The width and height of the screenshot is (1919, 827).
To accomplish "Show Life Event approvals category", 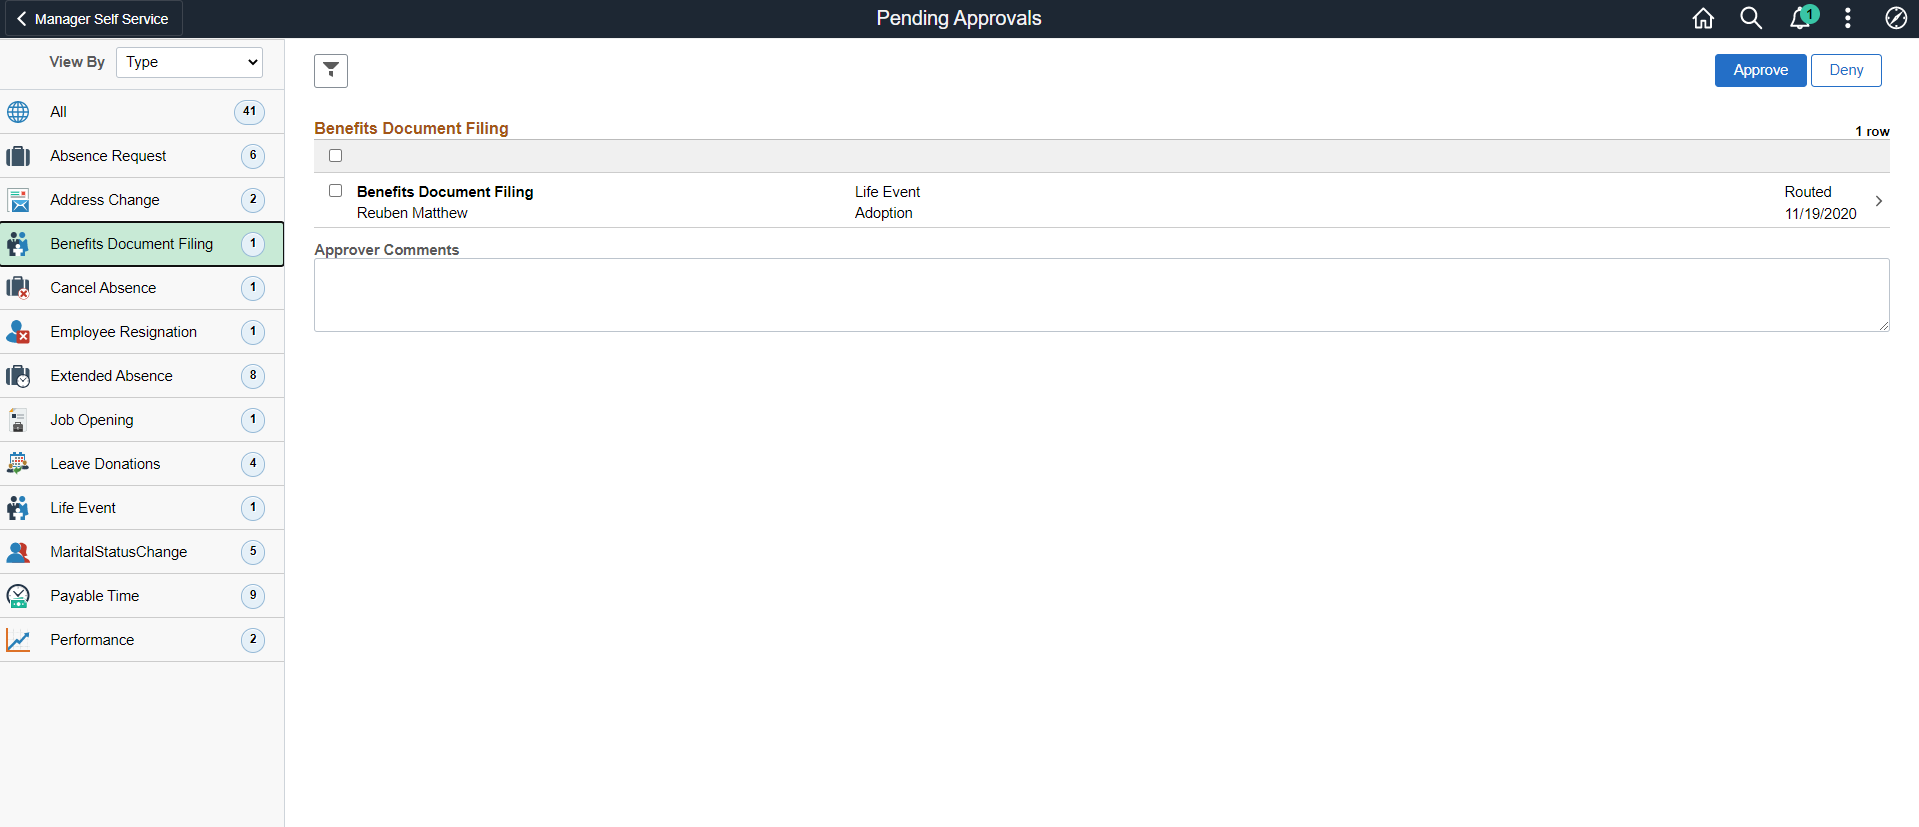I will click(142, 508).
